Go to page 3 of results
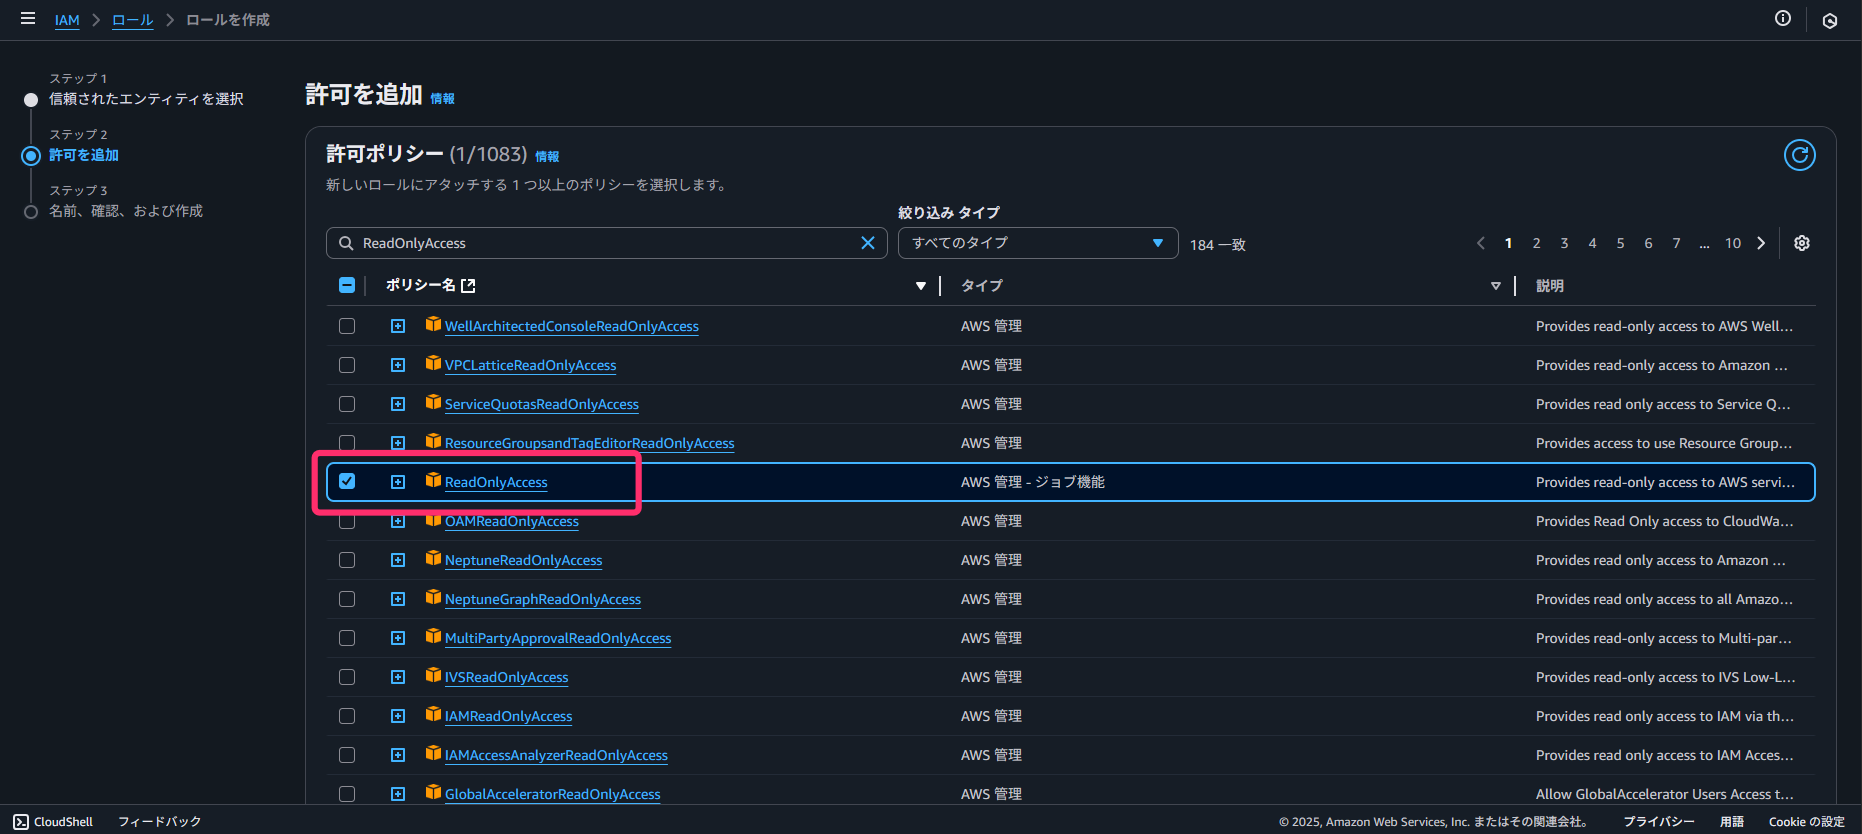 tap(1564, 243)
